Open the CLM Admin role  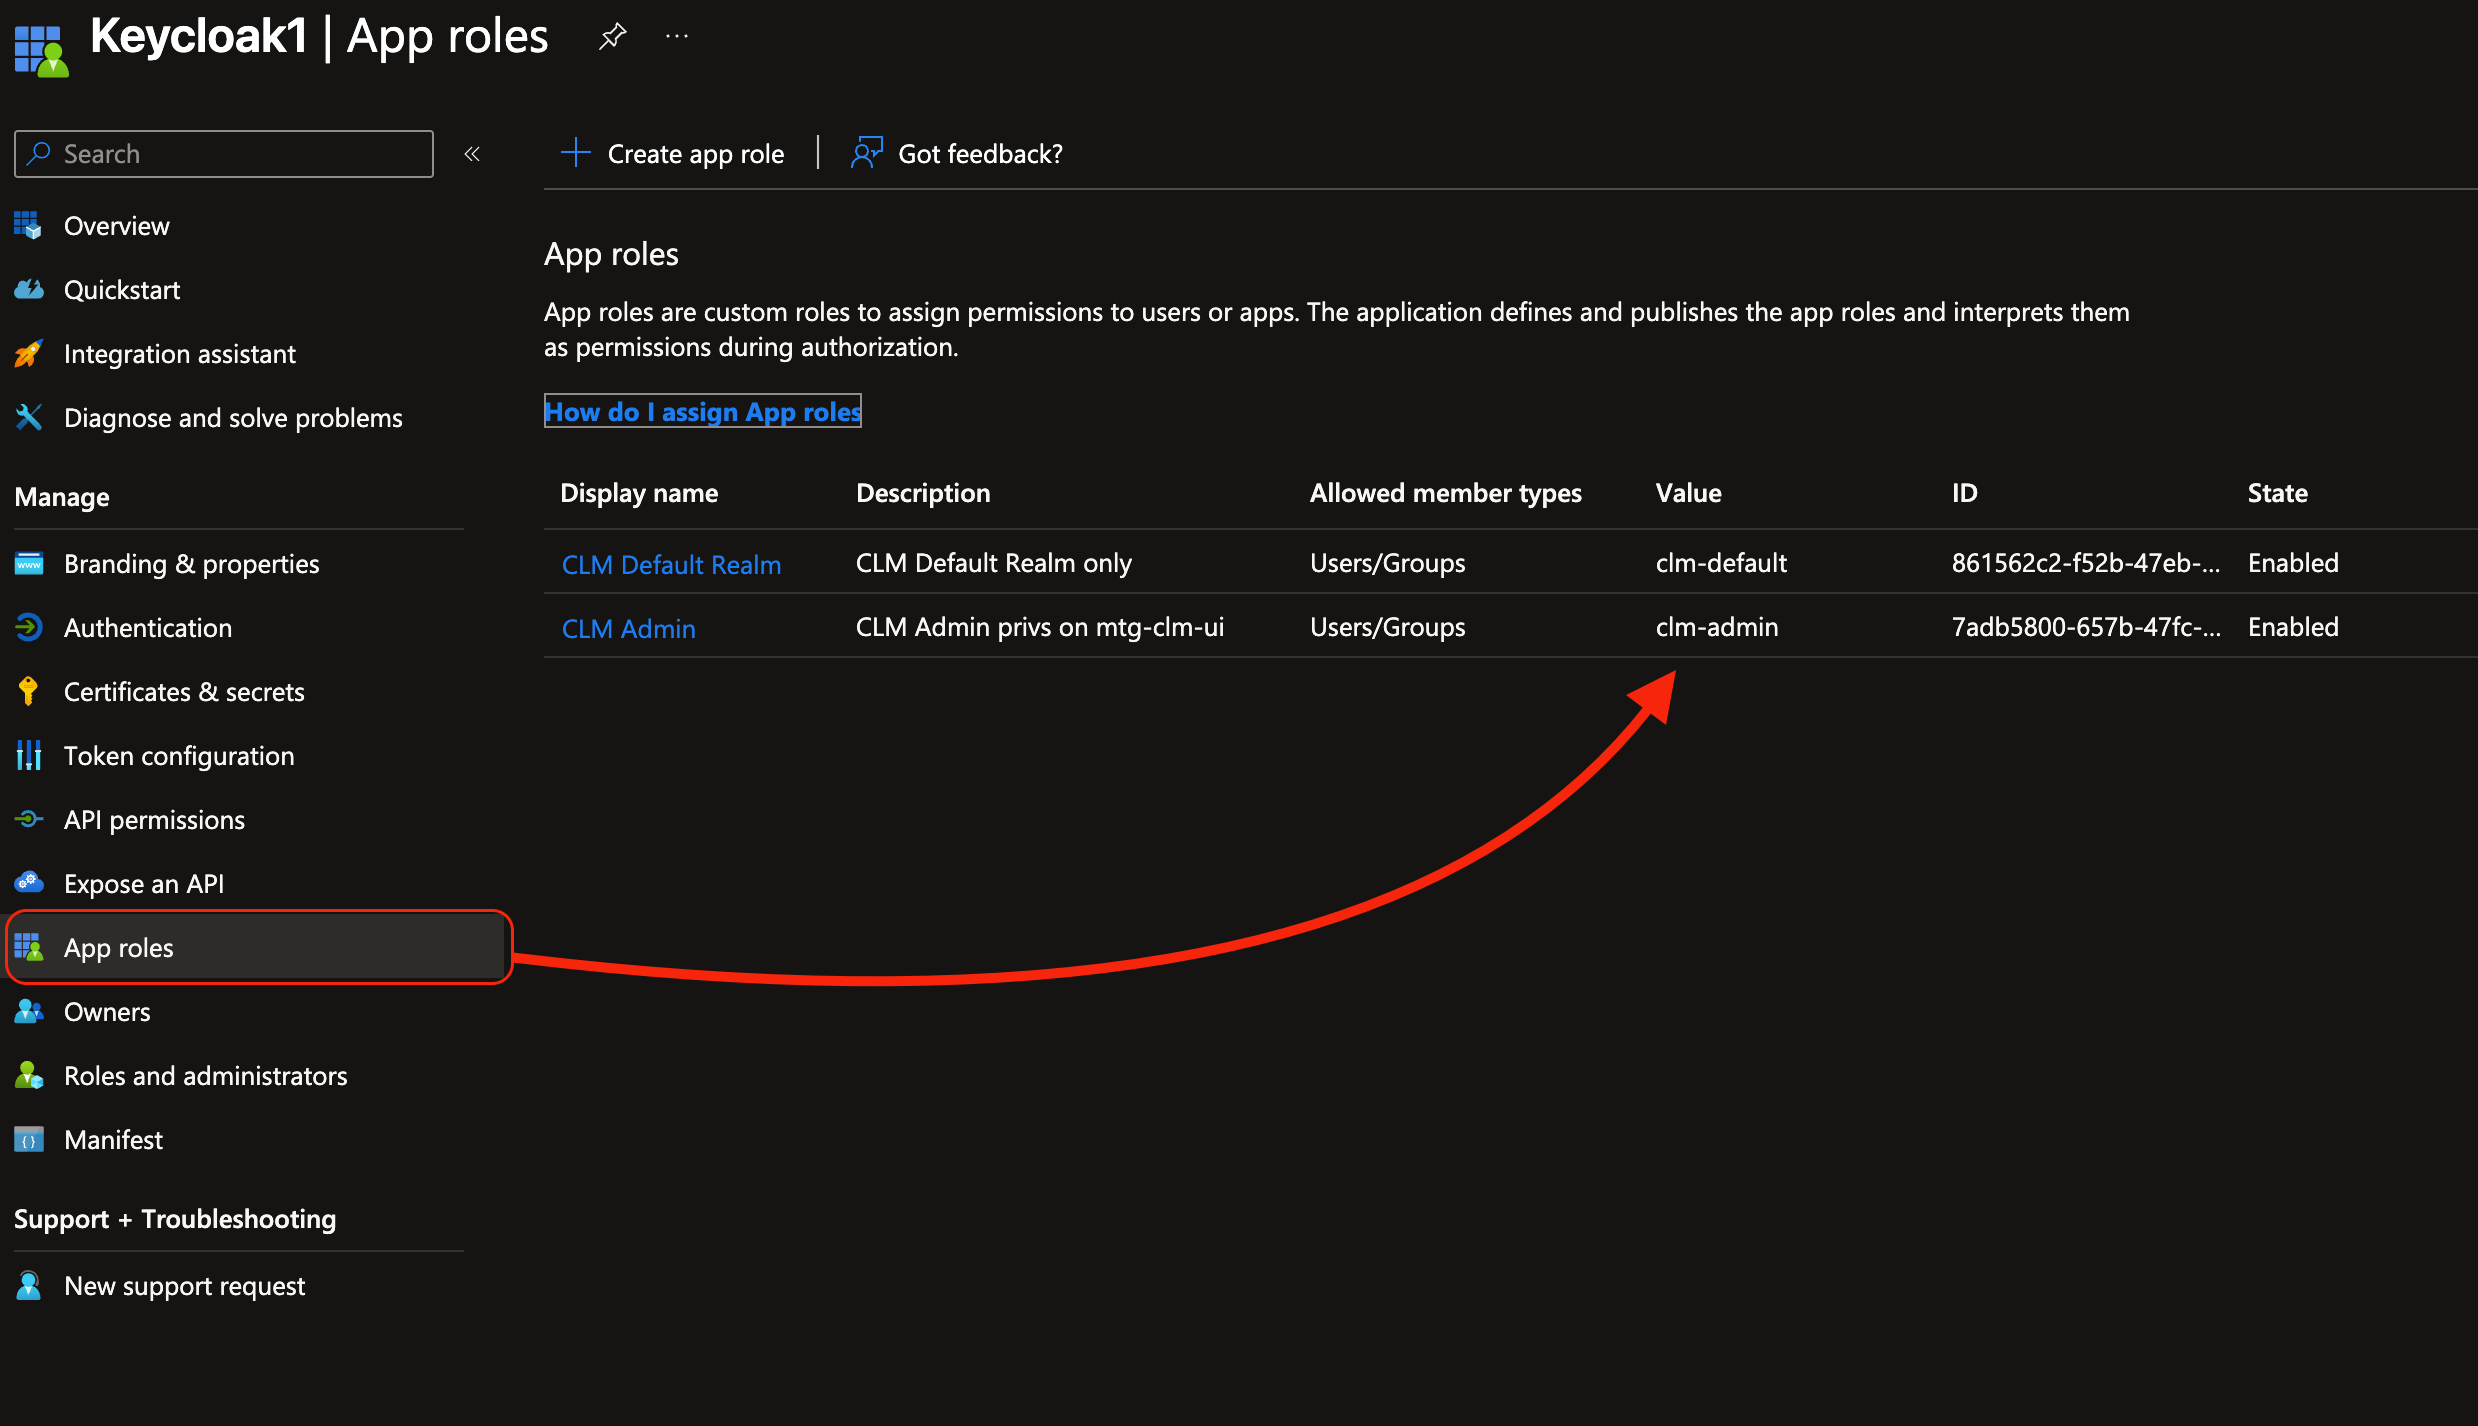point(628,628)
